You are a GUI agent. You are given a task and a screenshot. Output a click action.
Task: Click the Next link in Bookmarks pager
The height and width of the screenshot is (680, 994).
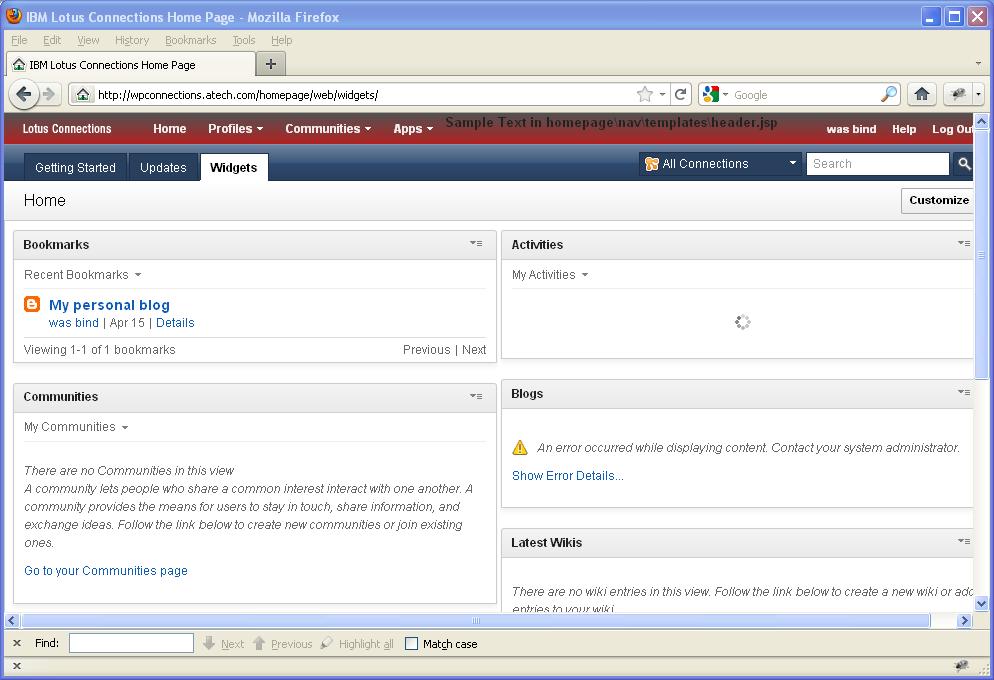coord(474,350)
